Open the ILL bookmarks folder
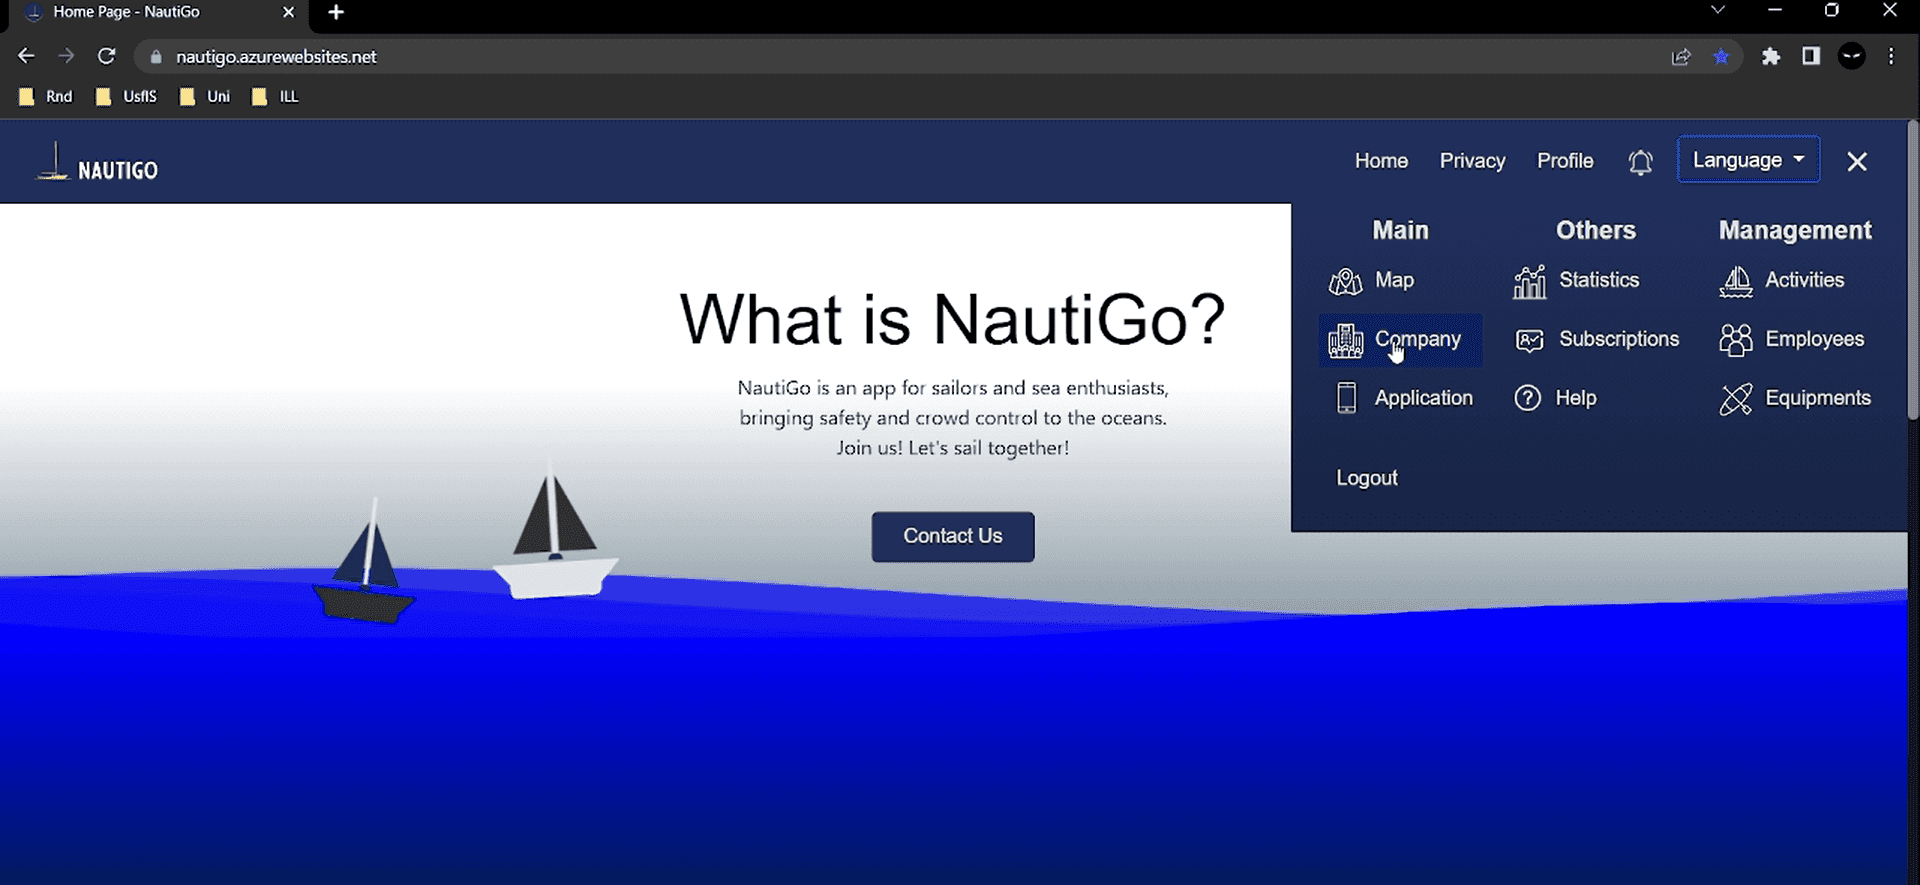This screenshot has width=1920, height=885. click(275, 96)
